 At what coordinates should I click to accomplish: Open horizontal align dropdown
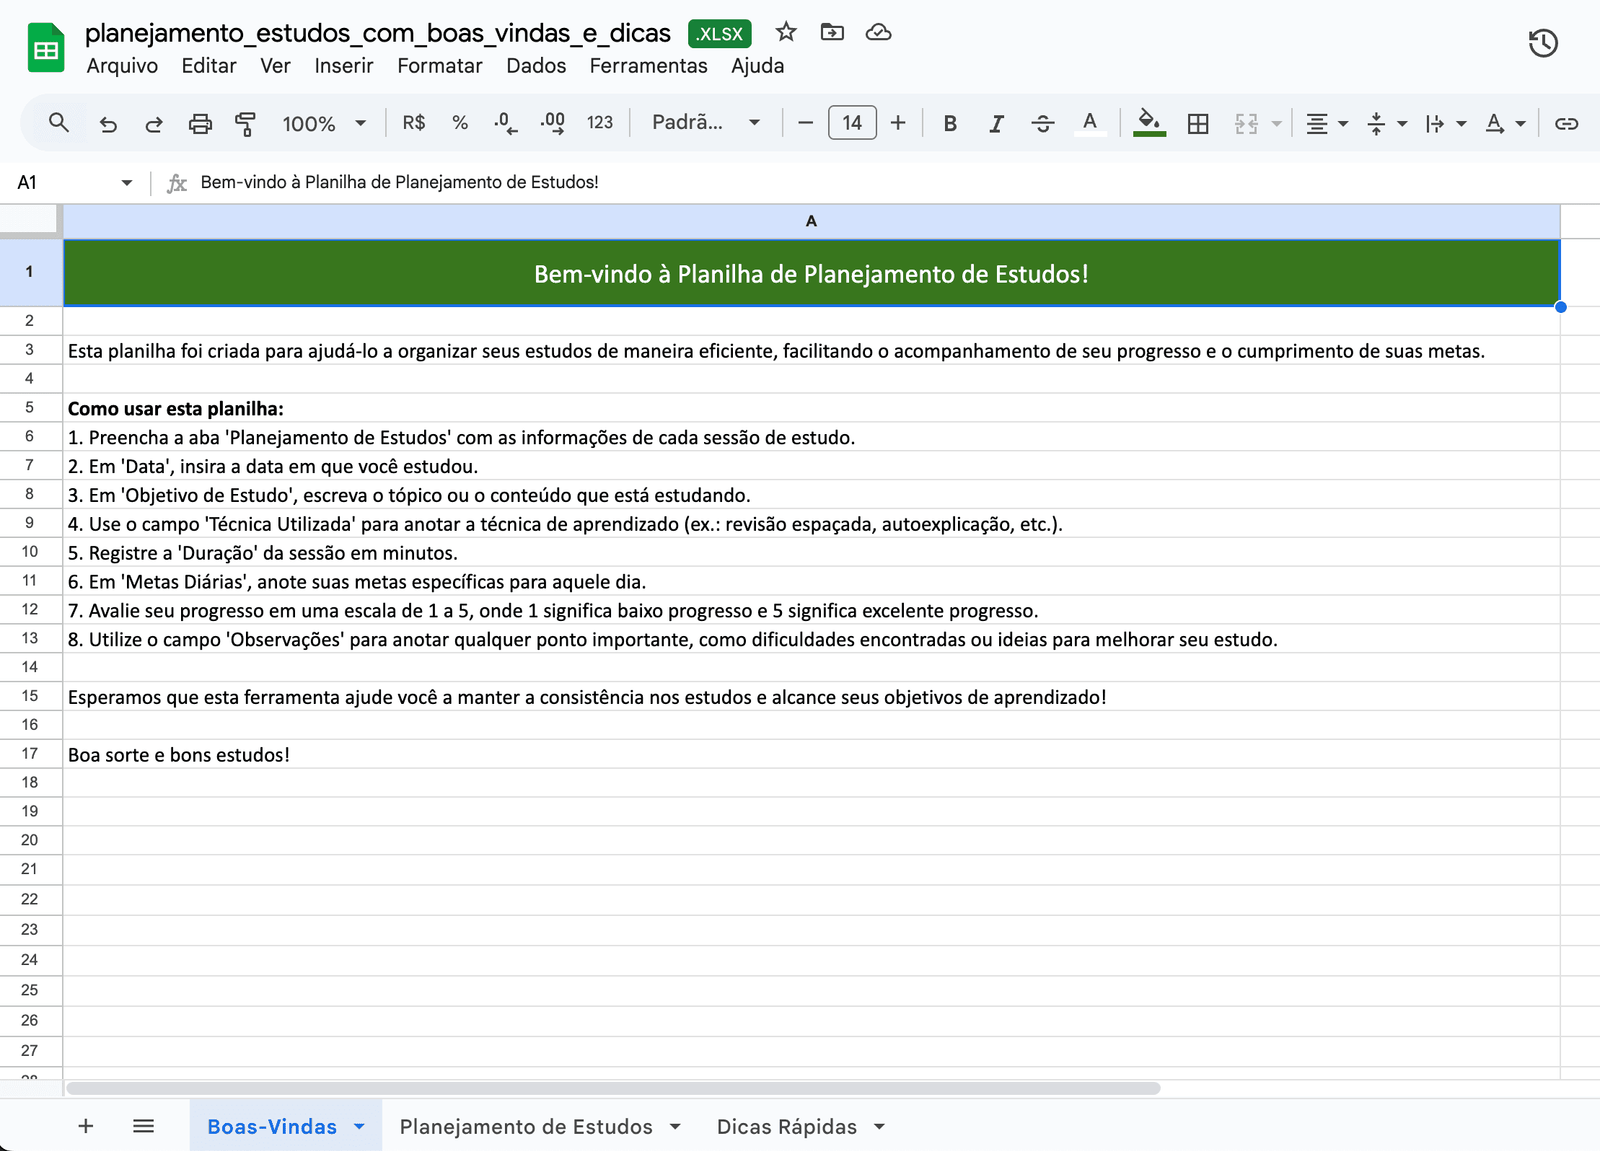tap(1327, 123)
